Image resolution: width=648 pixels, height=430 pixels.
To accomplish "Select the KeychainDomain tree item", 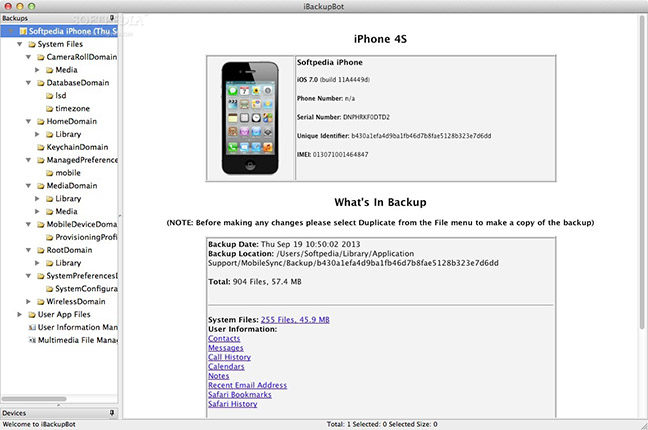I will 77,147.
